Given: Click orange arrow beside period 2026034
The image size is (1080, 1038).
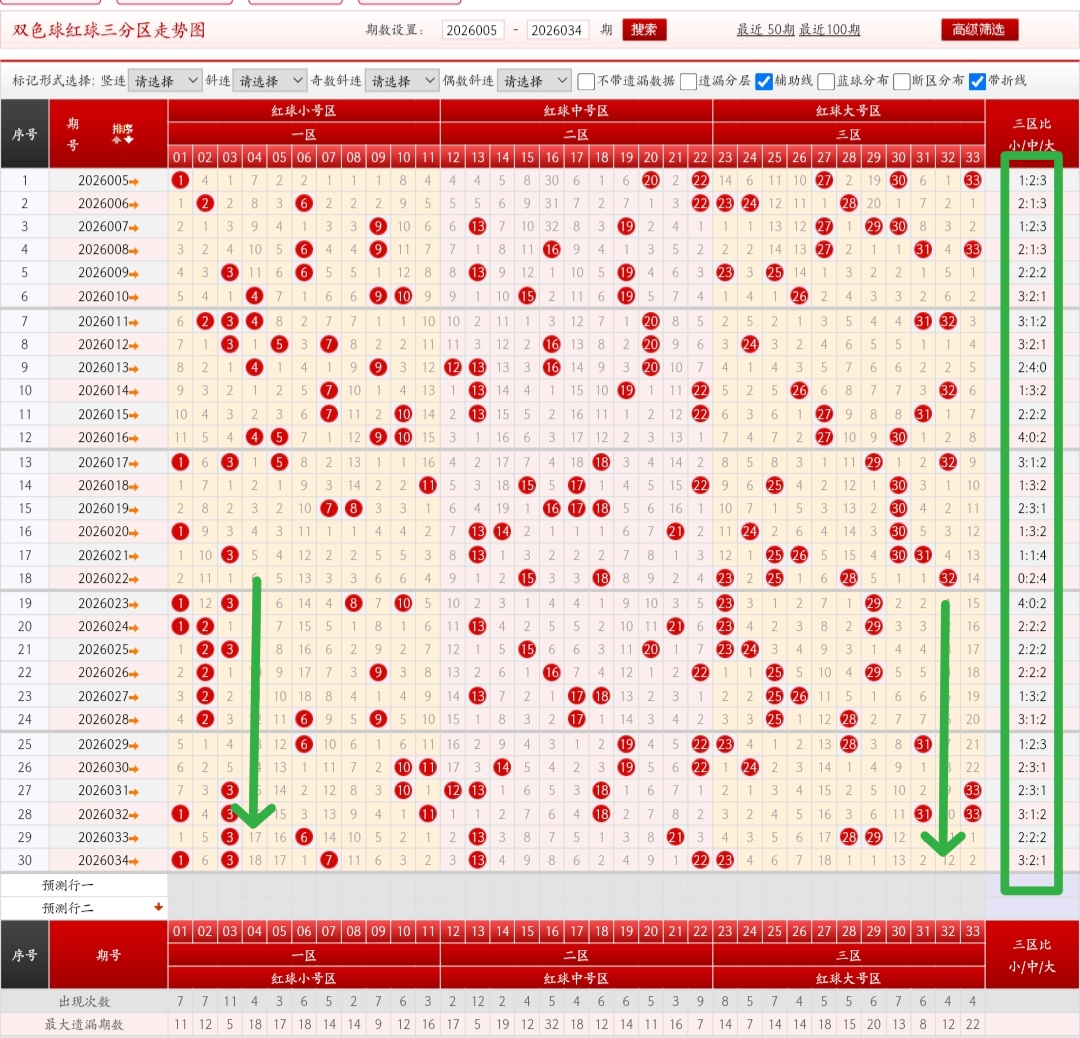Looking at the screenshot, I should point(135,861).
